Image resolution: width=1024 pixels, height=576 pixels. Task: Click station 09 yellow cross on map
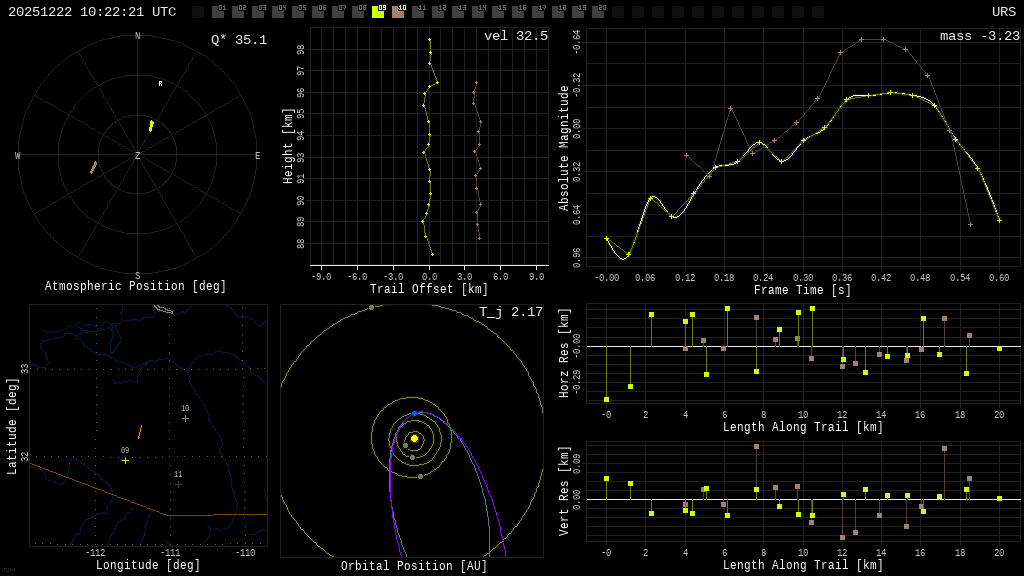(125, 460)
